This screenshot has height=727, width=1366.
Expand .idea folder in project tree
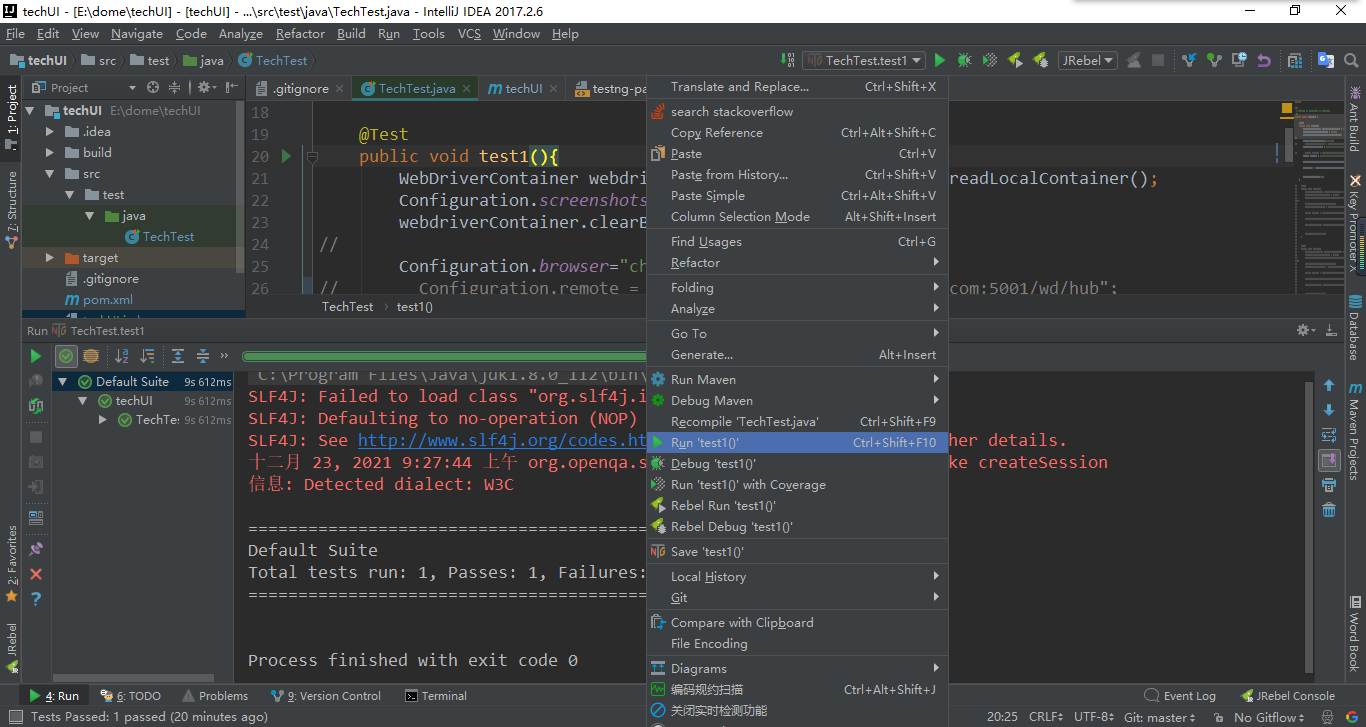pos(50,131)
